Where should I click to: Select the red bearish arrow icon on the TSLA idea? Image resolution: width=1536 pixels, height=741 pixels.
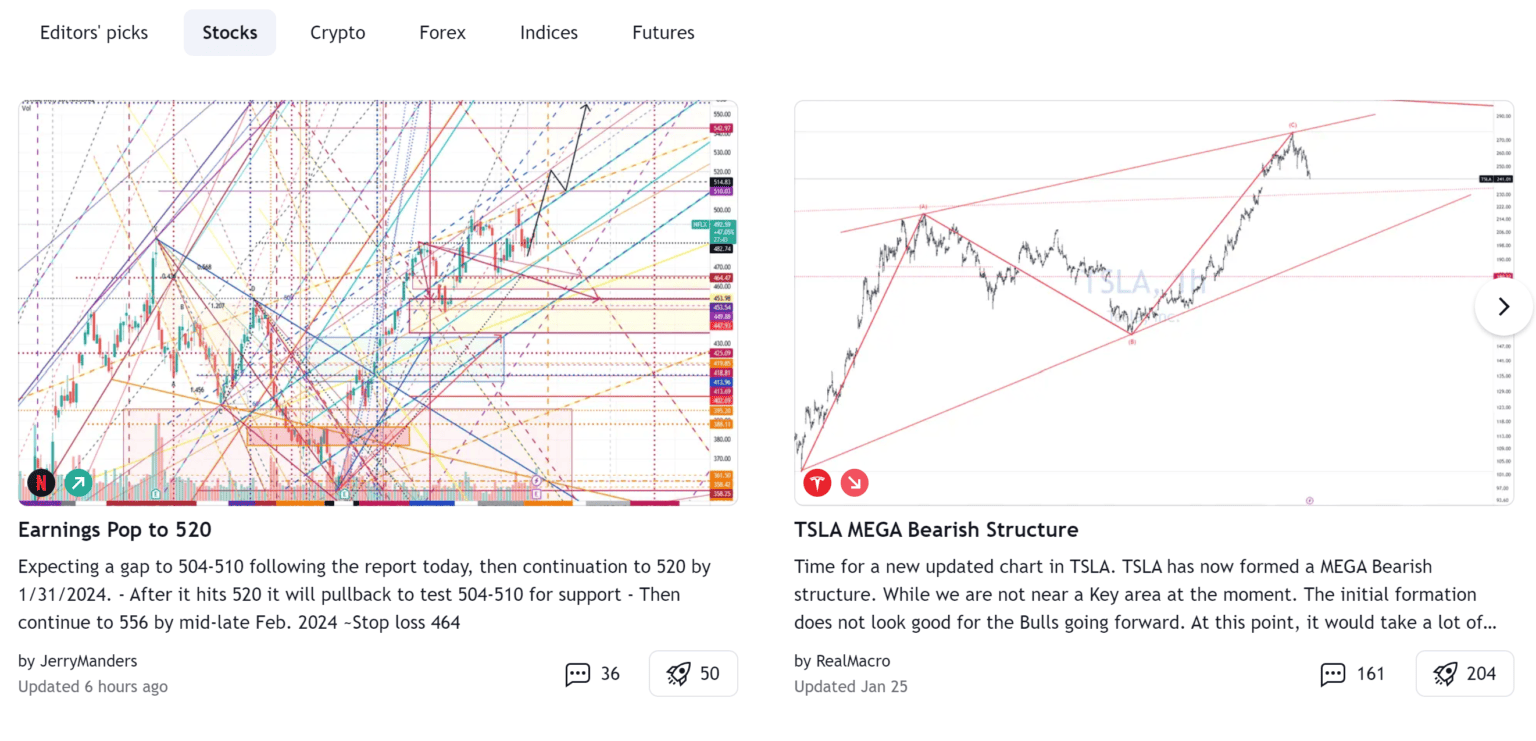pyautogui.click(x=854, y=482)
